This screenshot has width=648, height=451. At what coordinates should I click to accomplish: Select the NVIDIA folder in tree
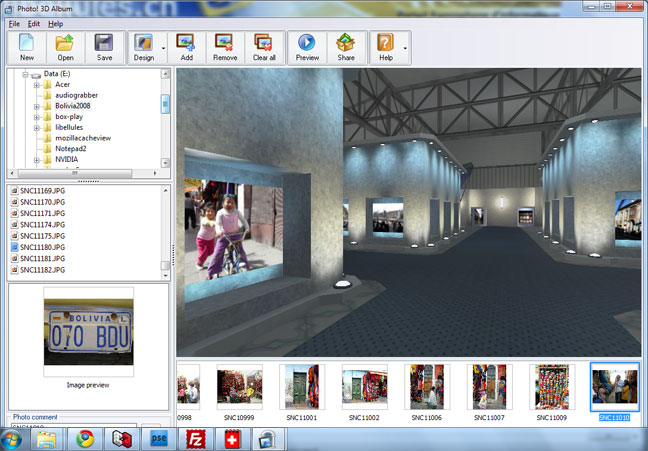point(66,159)
